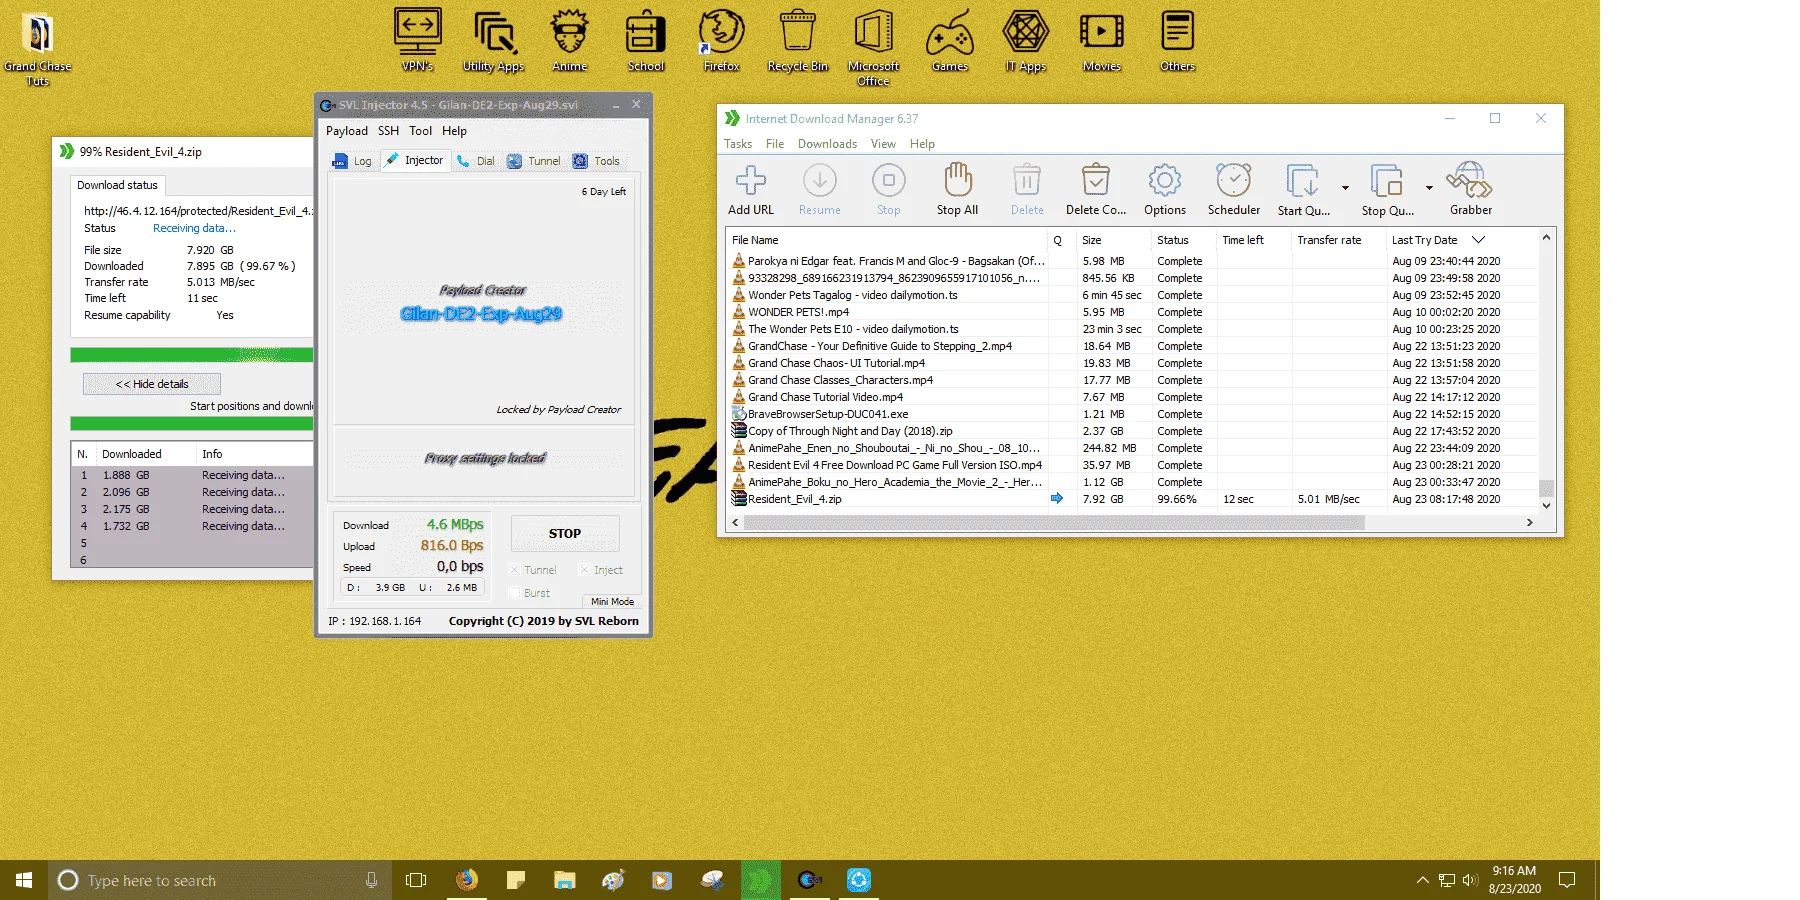Image resolution: width=1800 pixels, height=900 pixels.
Task: Open Recycle Bin on desktop
Action: coord(798,41)
